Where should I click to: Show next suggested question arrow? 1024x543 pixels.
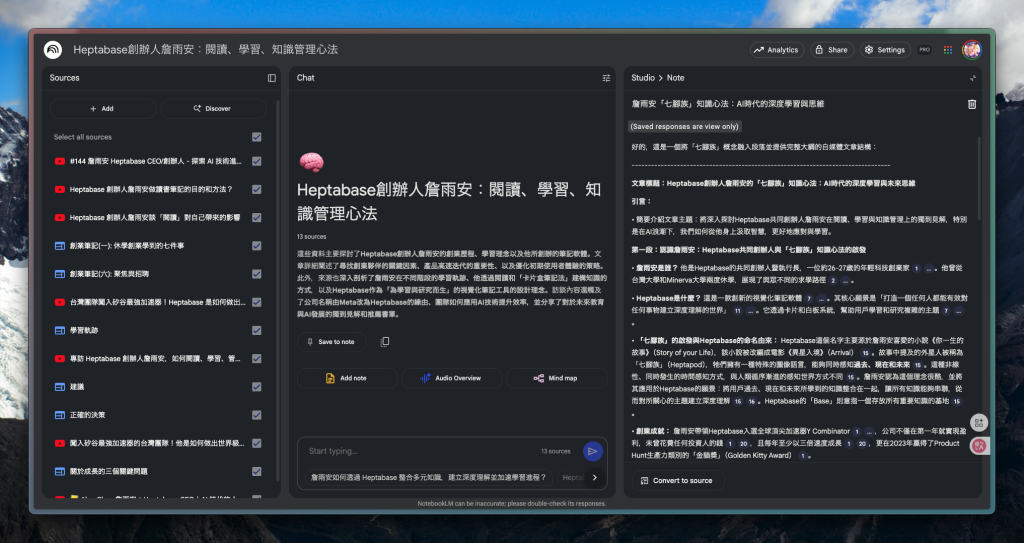(x=594, y=477)
